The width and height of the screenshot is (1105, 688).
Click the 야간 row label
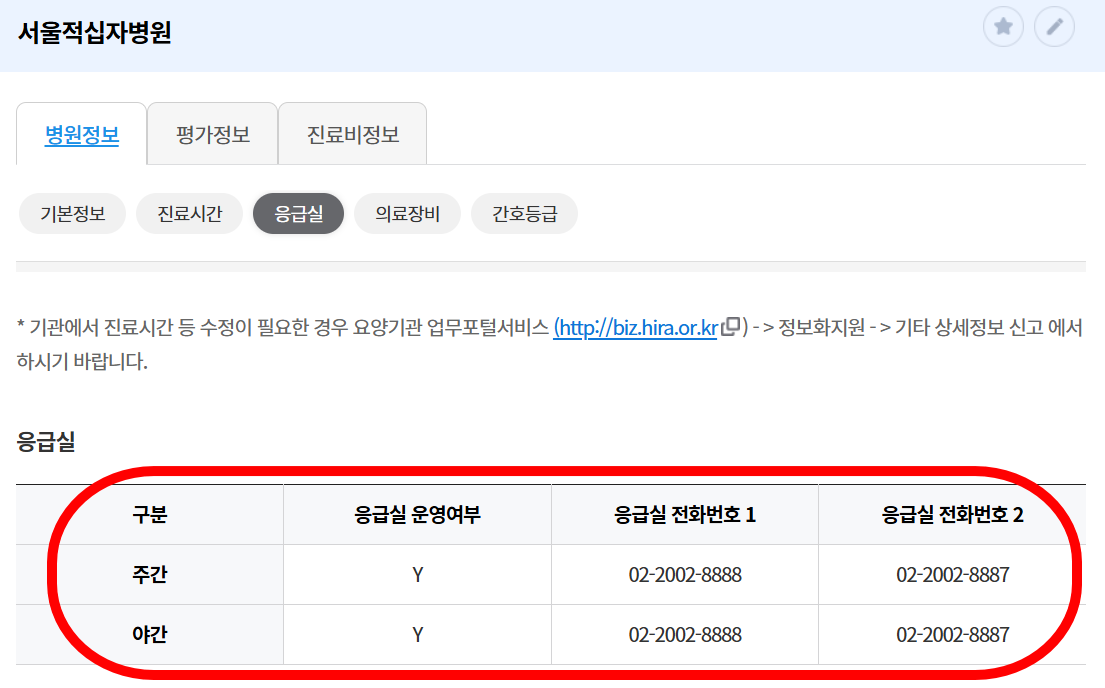(149, 634)
